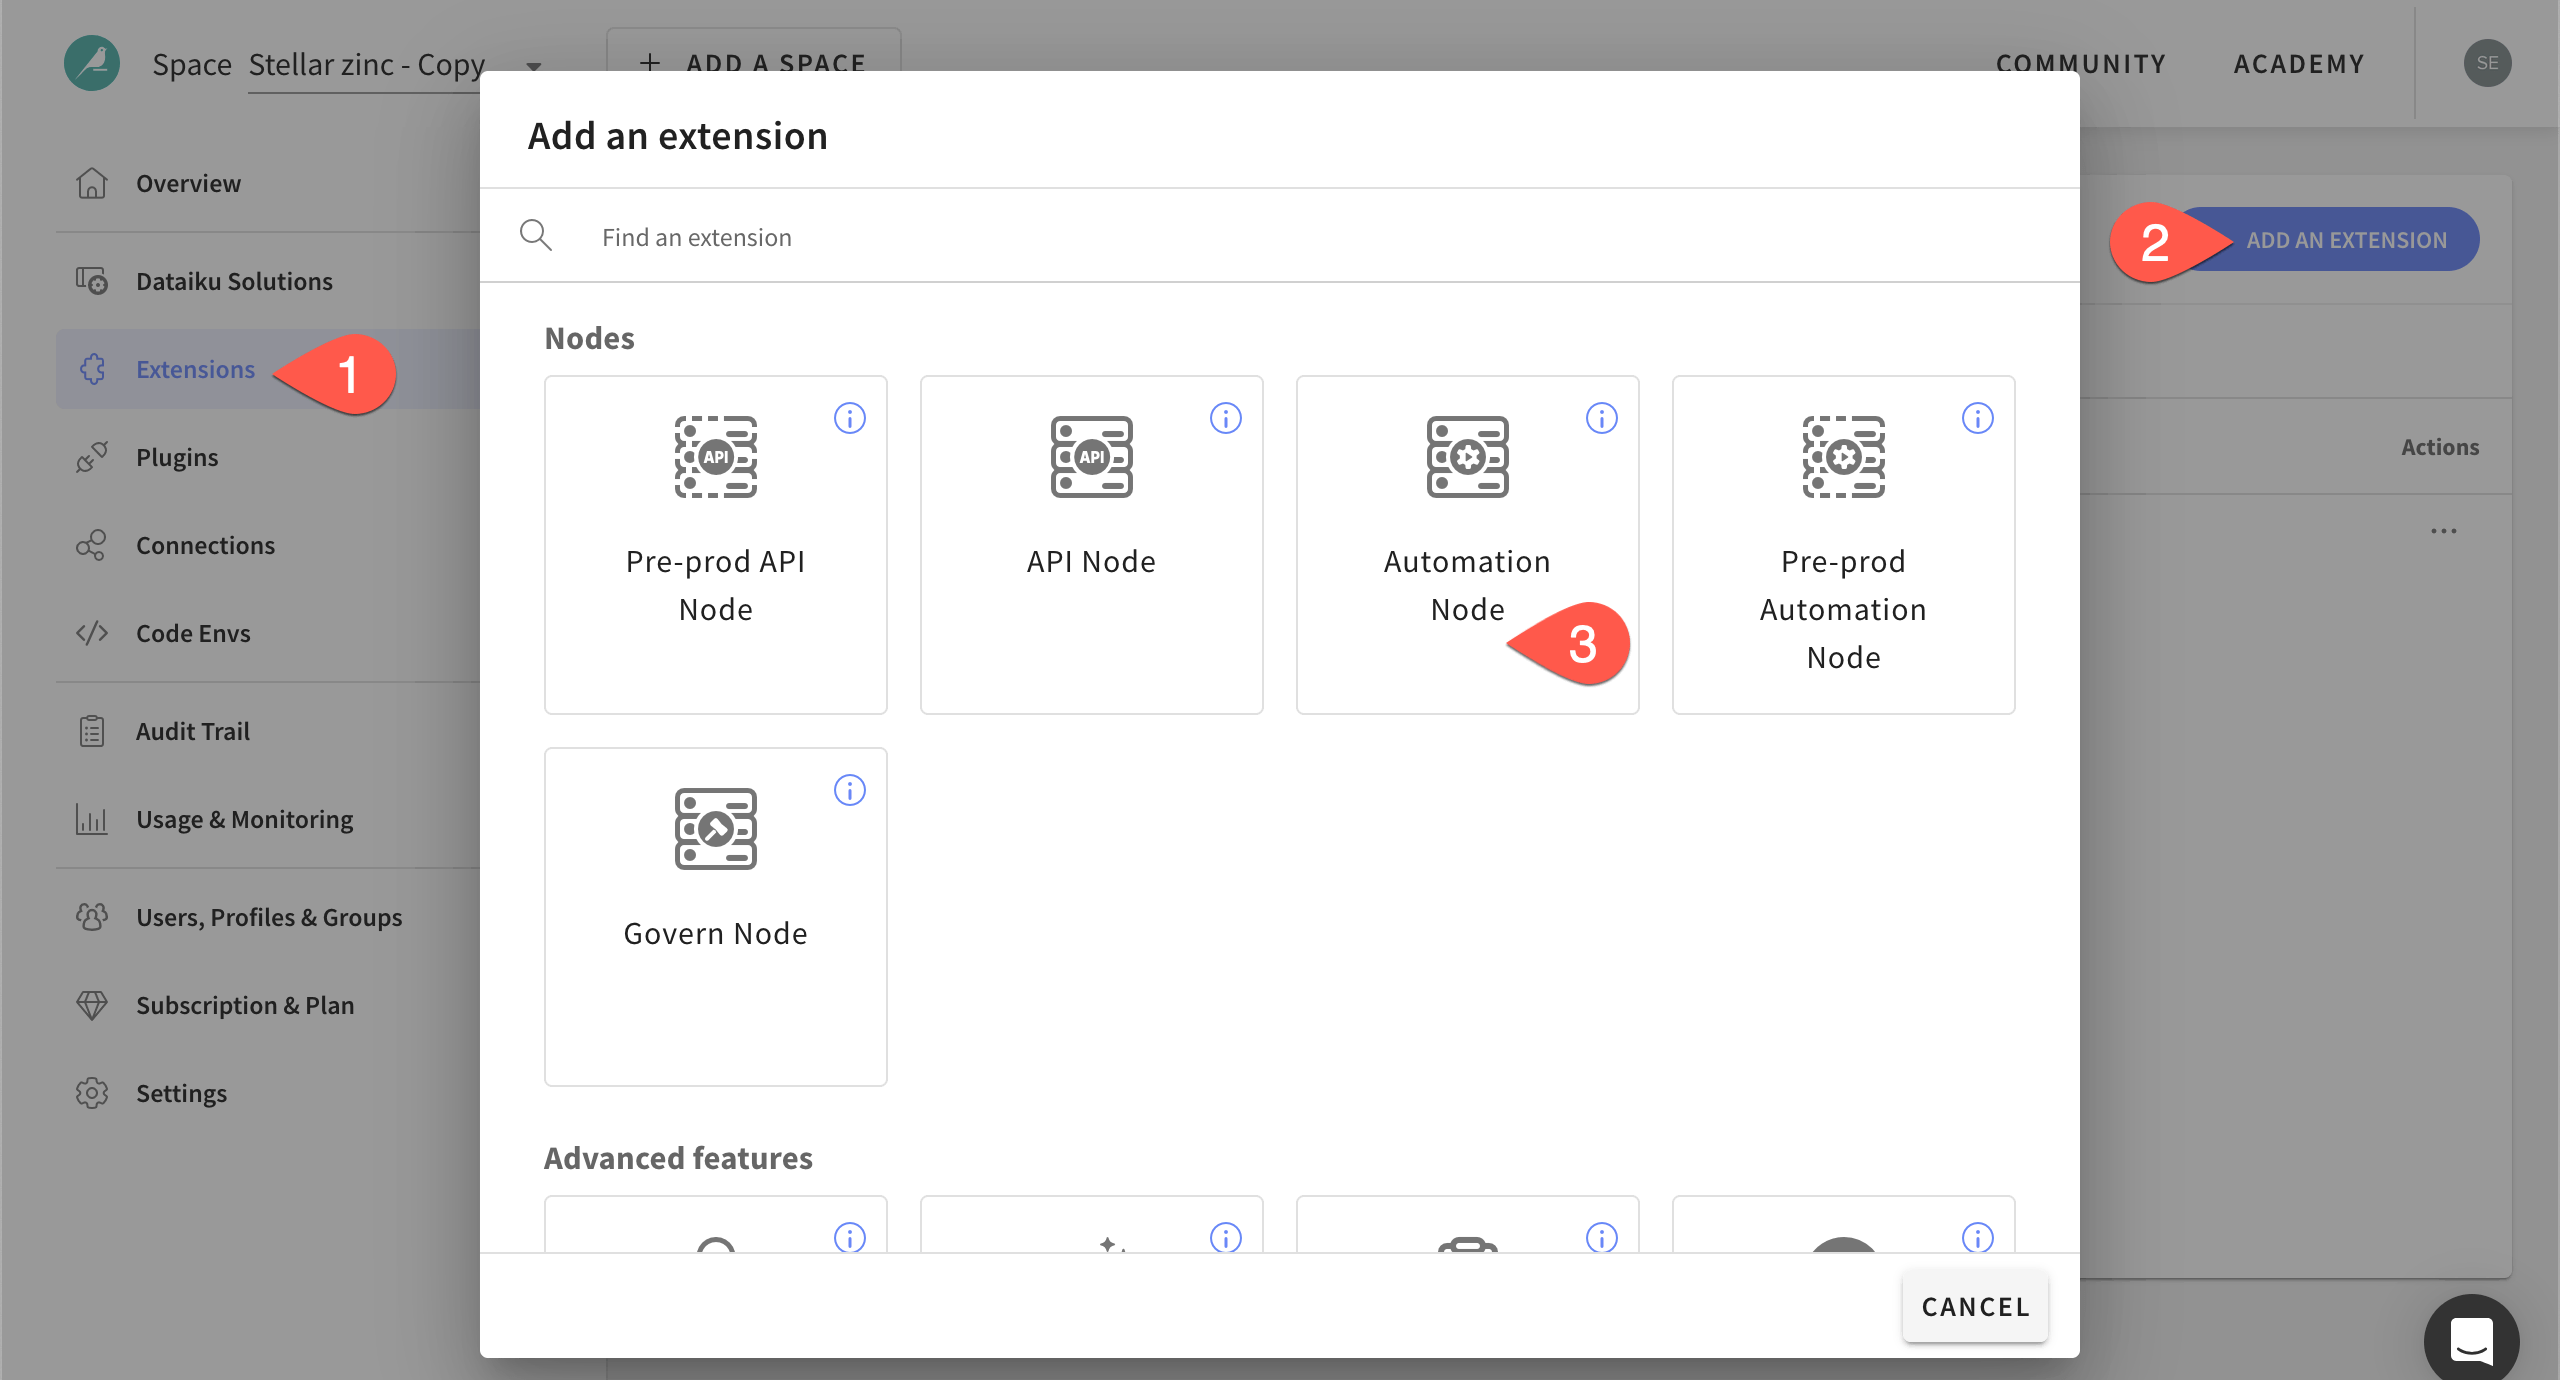Click the ADD AN EXTENSION button
Viewport: 2560px width, 1380px height.
pyautogui.click(x=2348, y=238)
